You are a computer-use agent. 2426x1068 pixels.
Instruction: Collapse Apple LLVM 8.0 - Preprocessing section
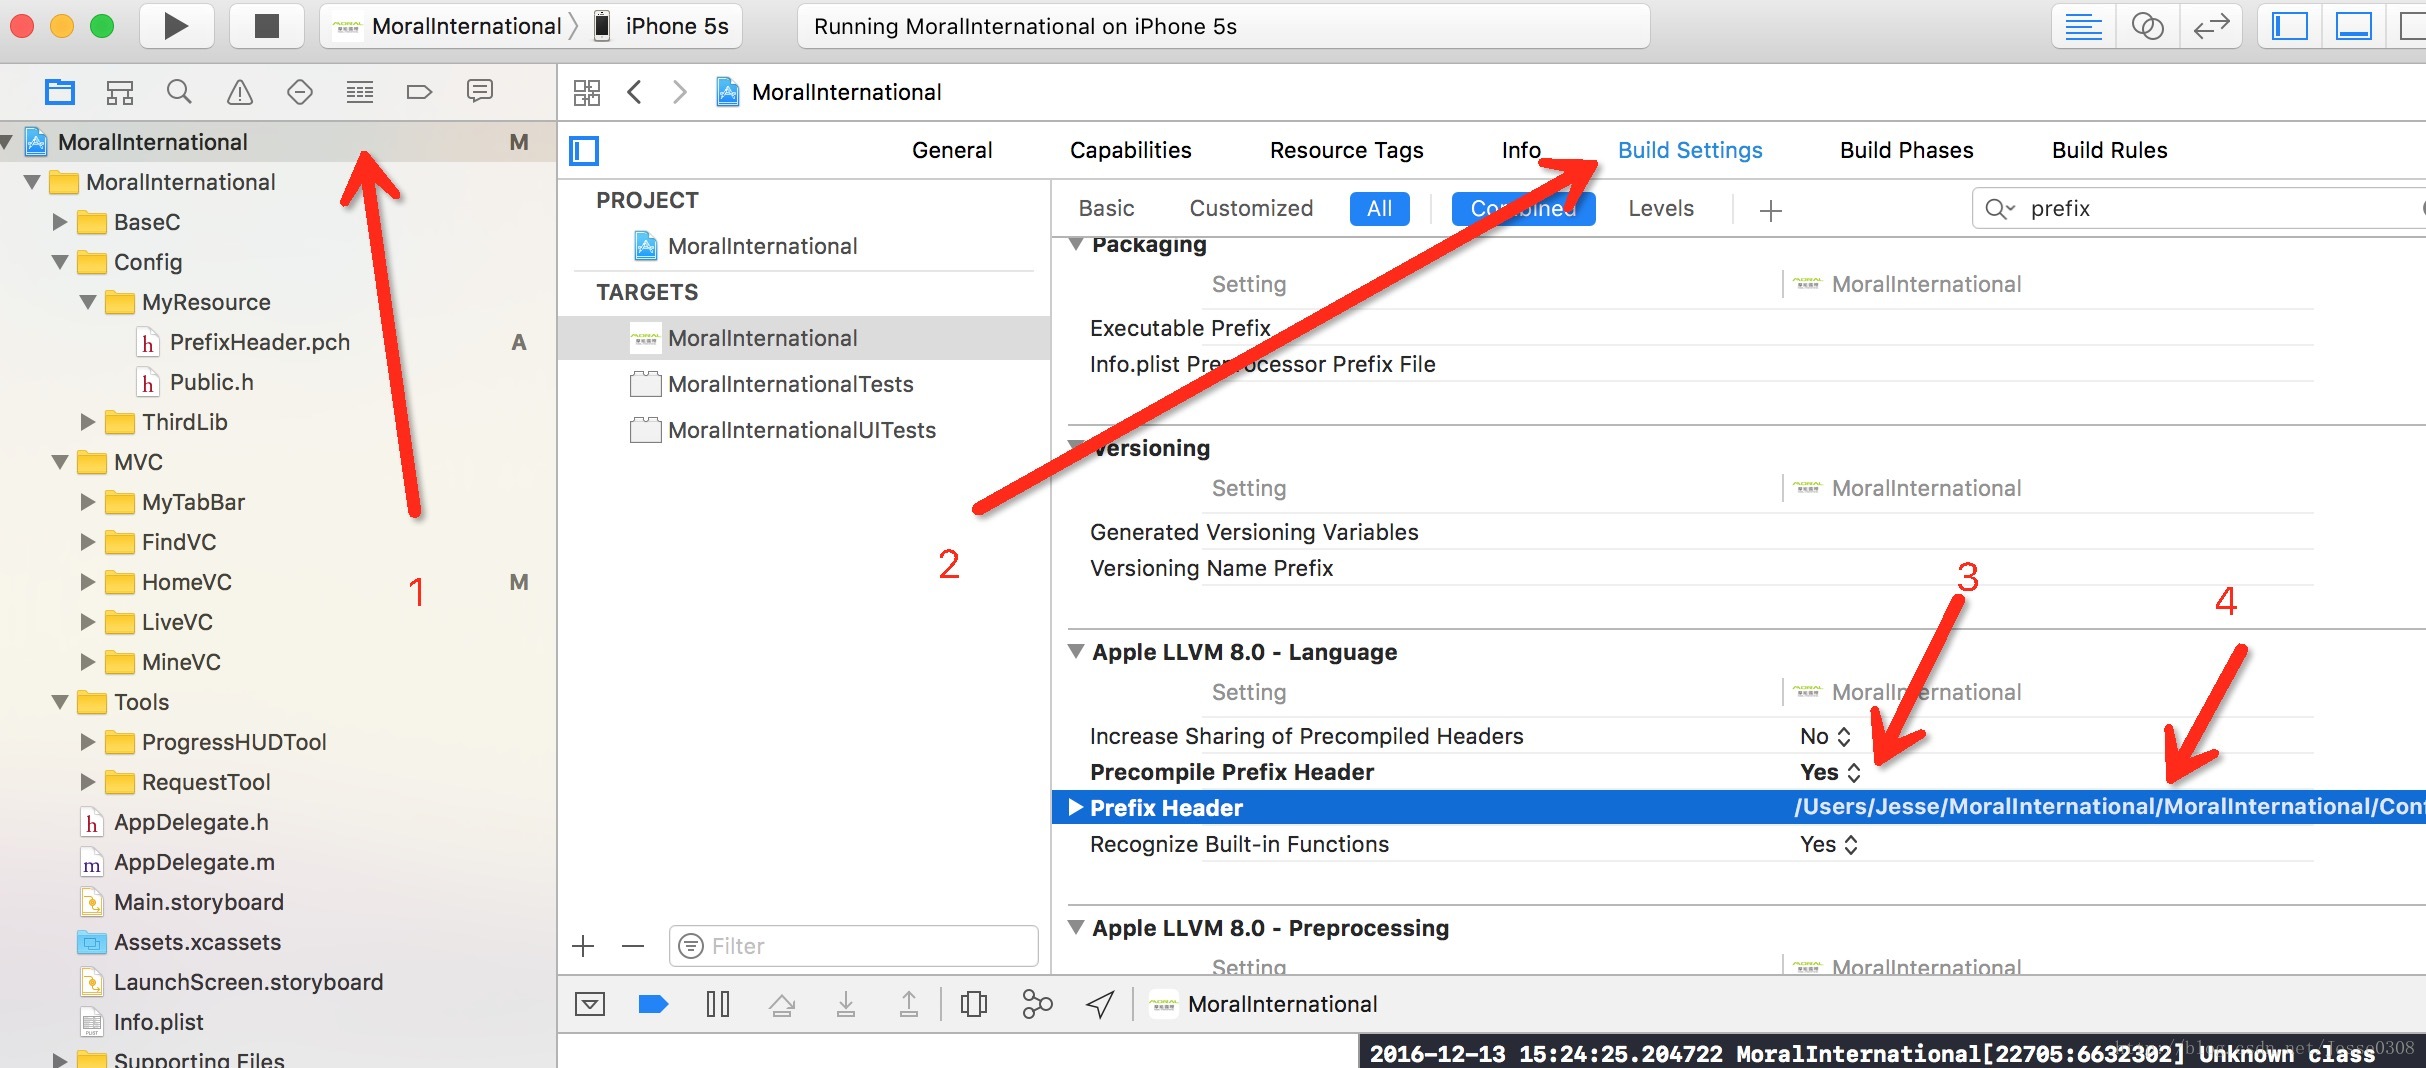click(1076, 928)
